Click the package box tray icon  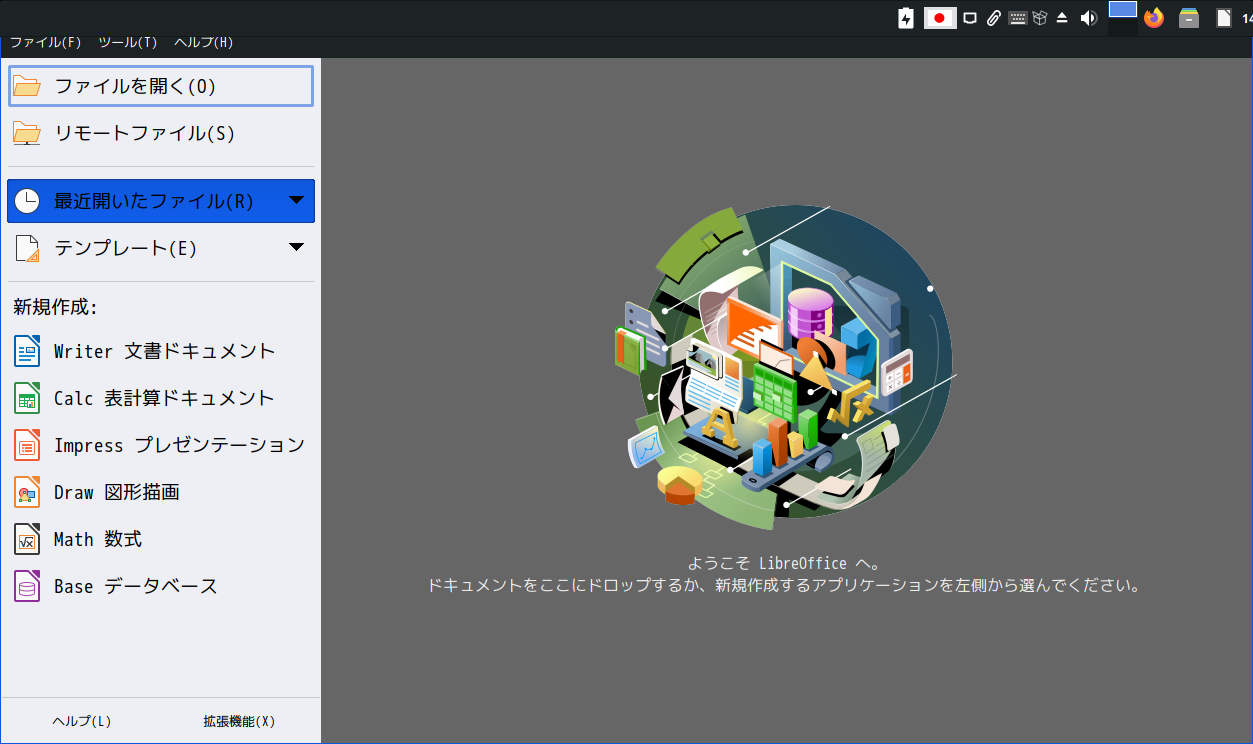(x=1040, y=18)
